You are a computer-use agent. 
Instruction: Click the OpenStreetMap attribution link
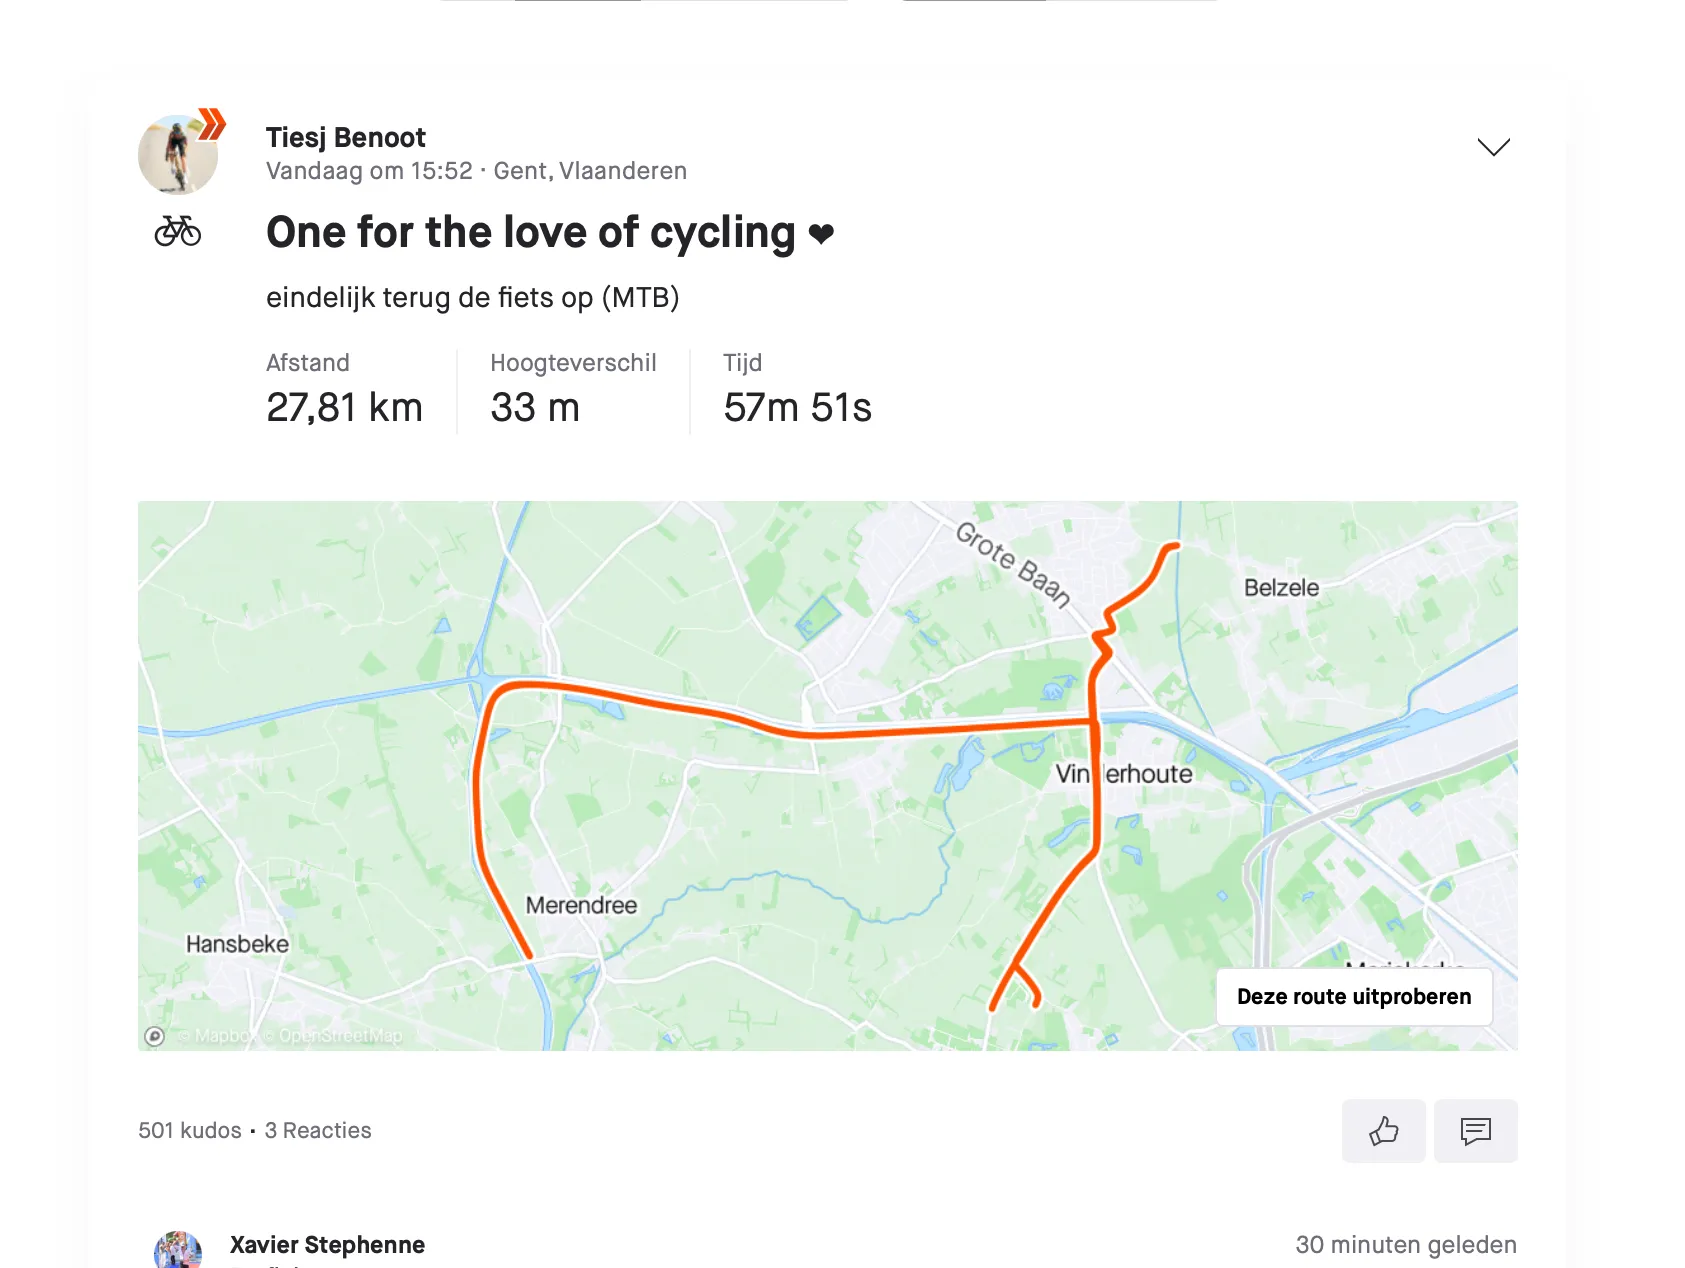pyautogui.click(x=340, y=1036)
